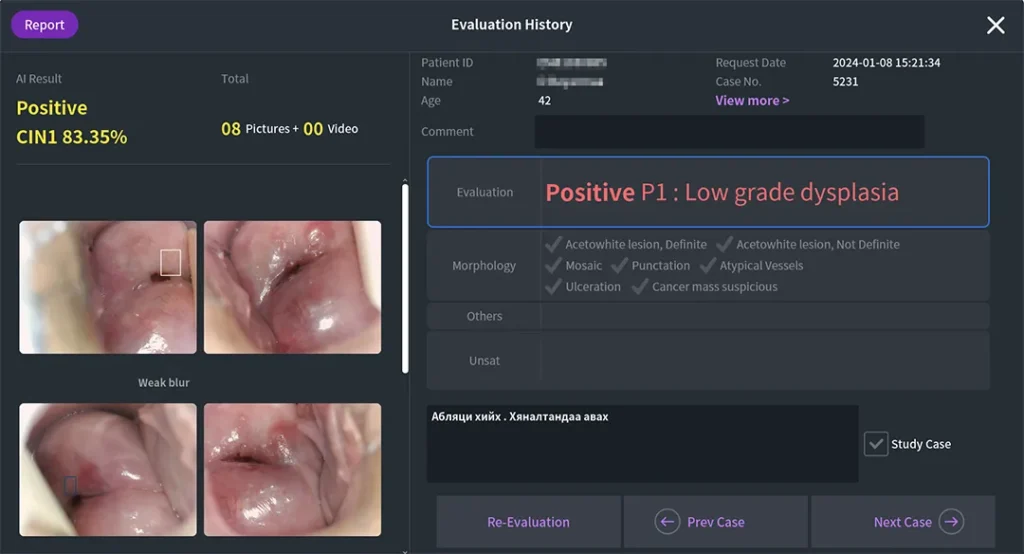Viewport: 1024px width, 554px height.
Task: Click the Re-Evaluation button
Action: pyautogui.click(x=528, y=522)
